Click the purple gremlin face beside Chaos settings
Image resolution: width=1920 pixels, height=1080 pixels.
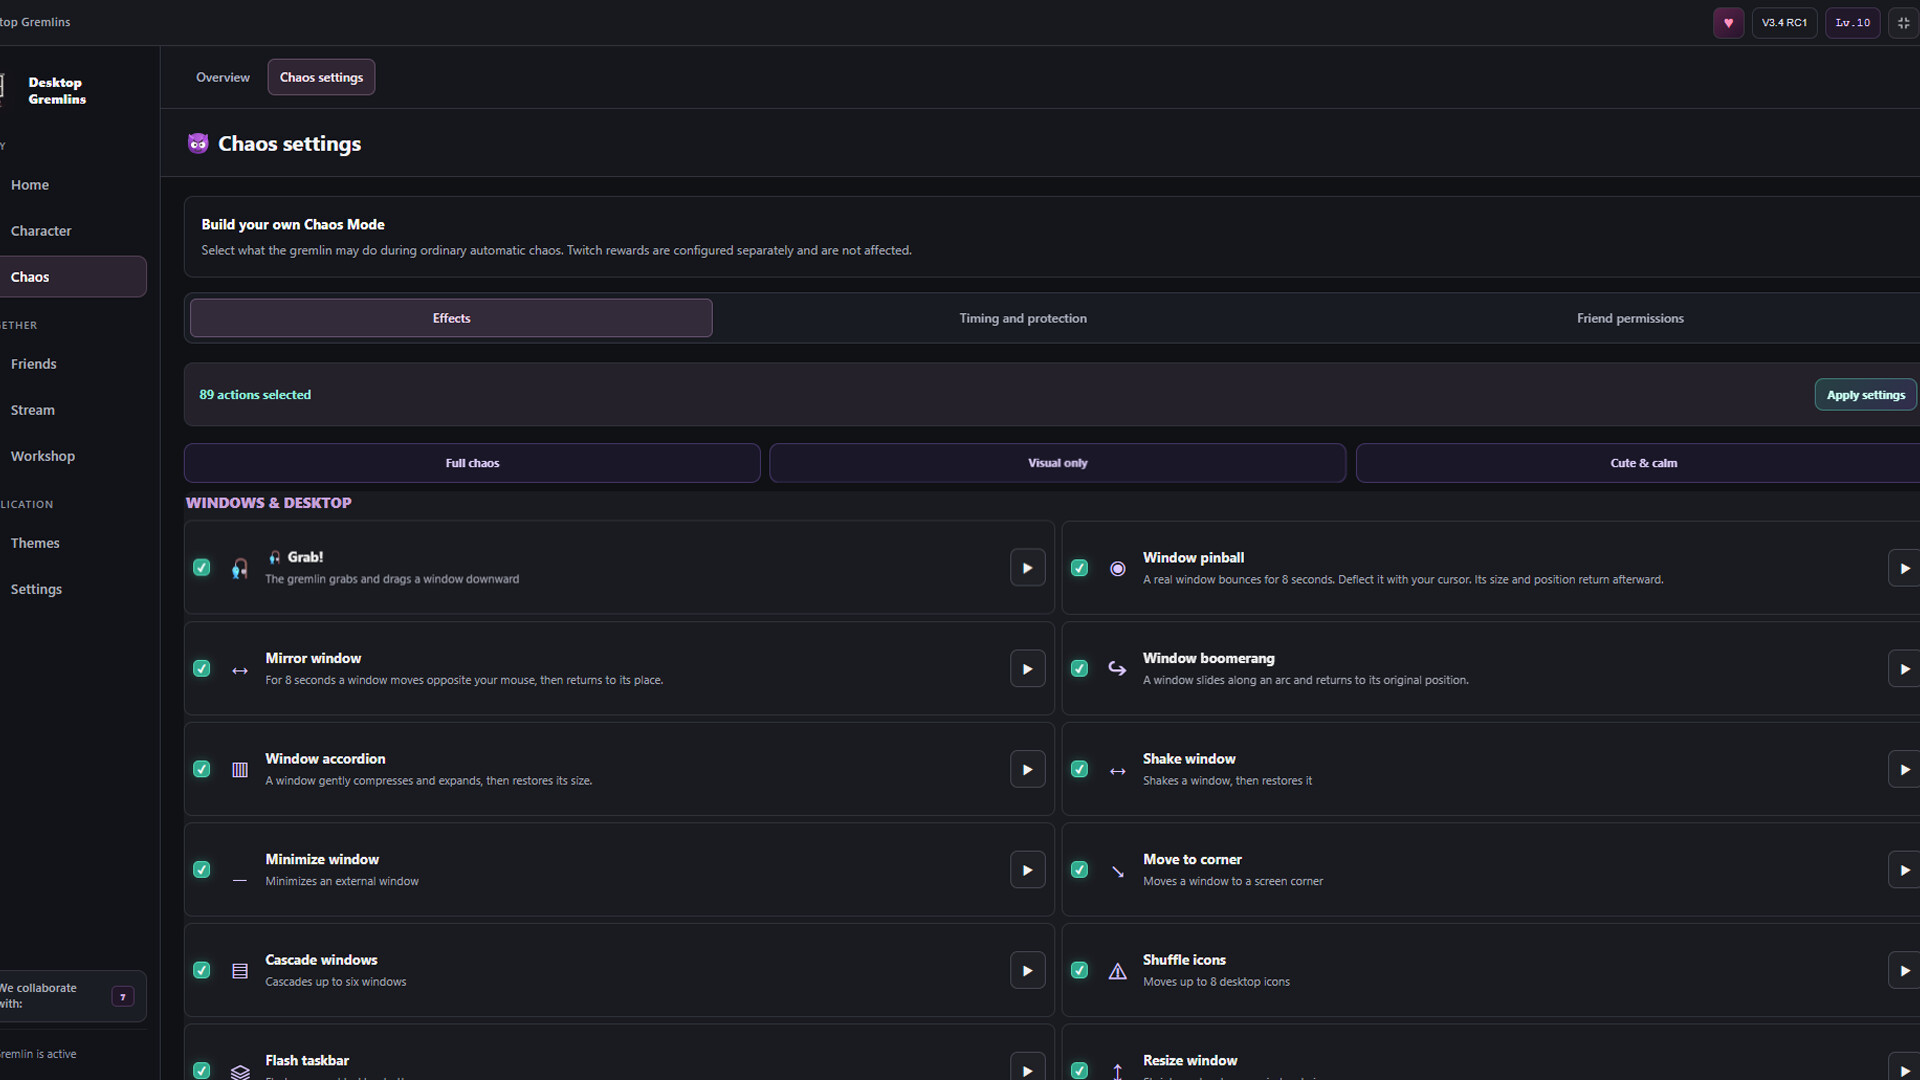[198, 143]
